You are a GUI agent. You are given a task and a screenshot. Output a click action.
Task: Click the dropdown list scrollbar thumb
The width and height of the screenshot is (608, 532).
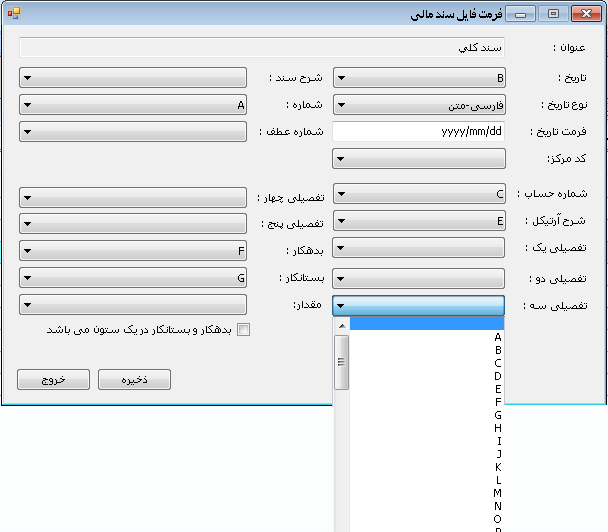[x=342, y=362]
